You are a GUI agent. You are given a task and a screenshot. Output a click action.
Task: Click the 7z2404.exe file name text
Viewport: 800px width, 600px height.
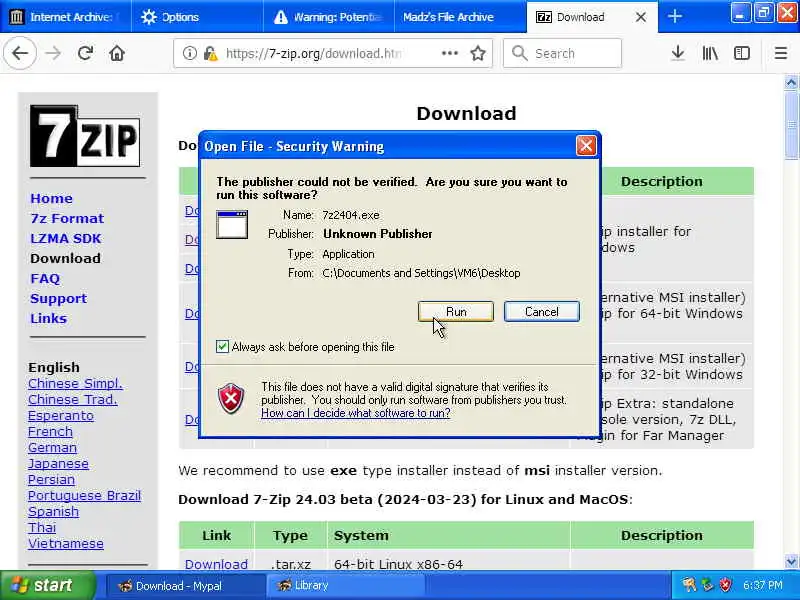351,215
